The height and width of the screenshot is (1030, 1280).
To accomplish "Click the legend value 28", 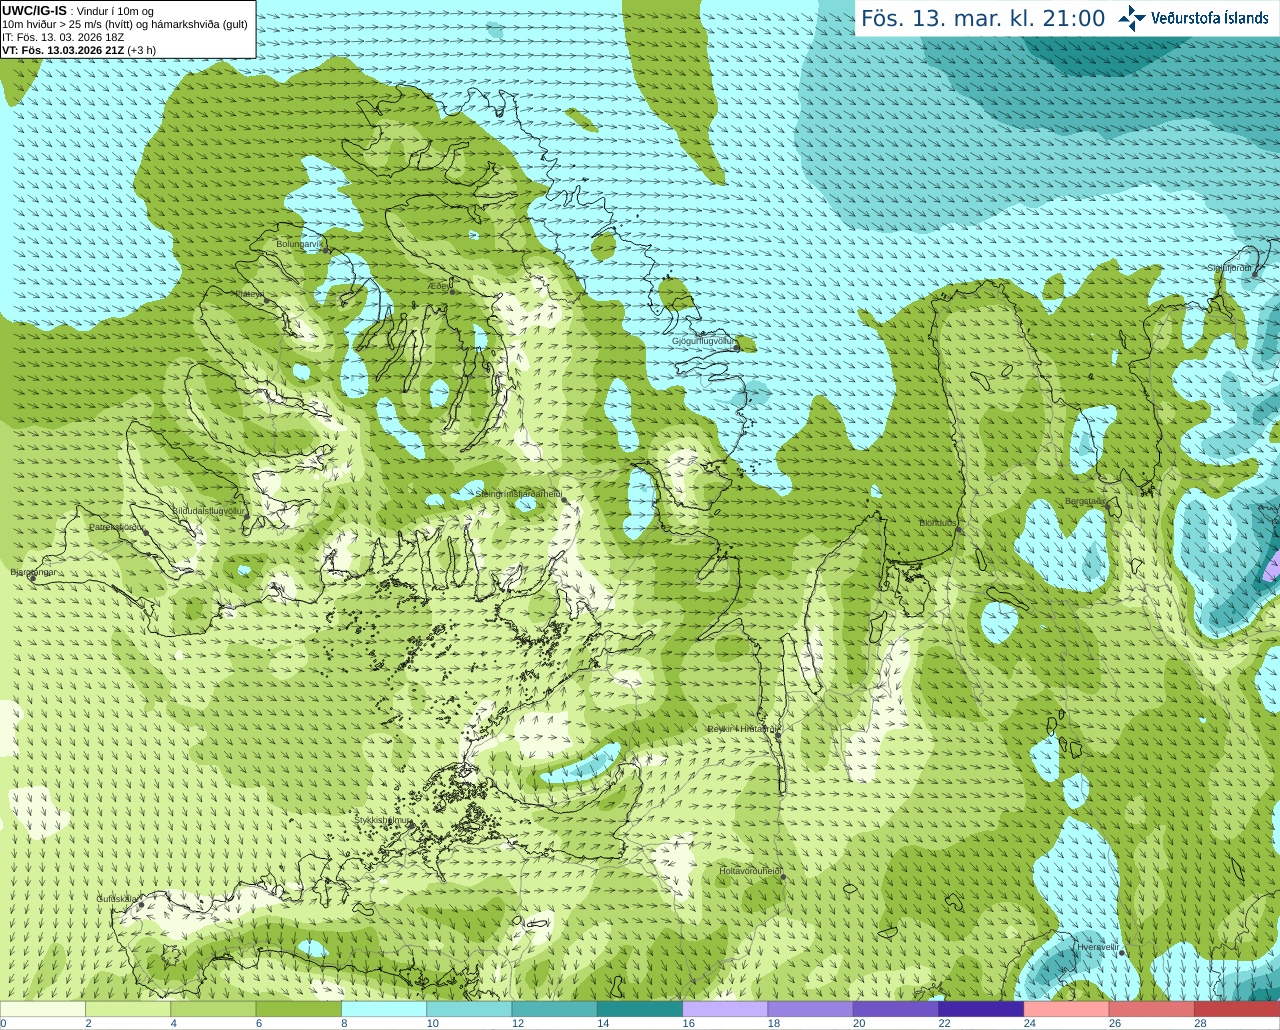I will tap(1200, 1023).
